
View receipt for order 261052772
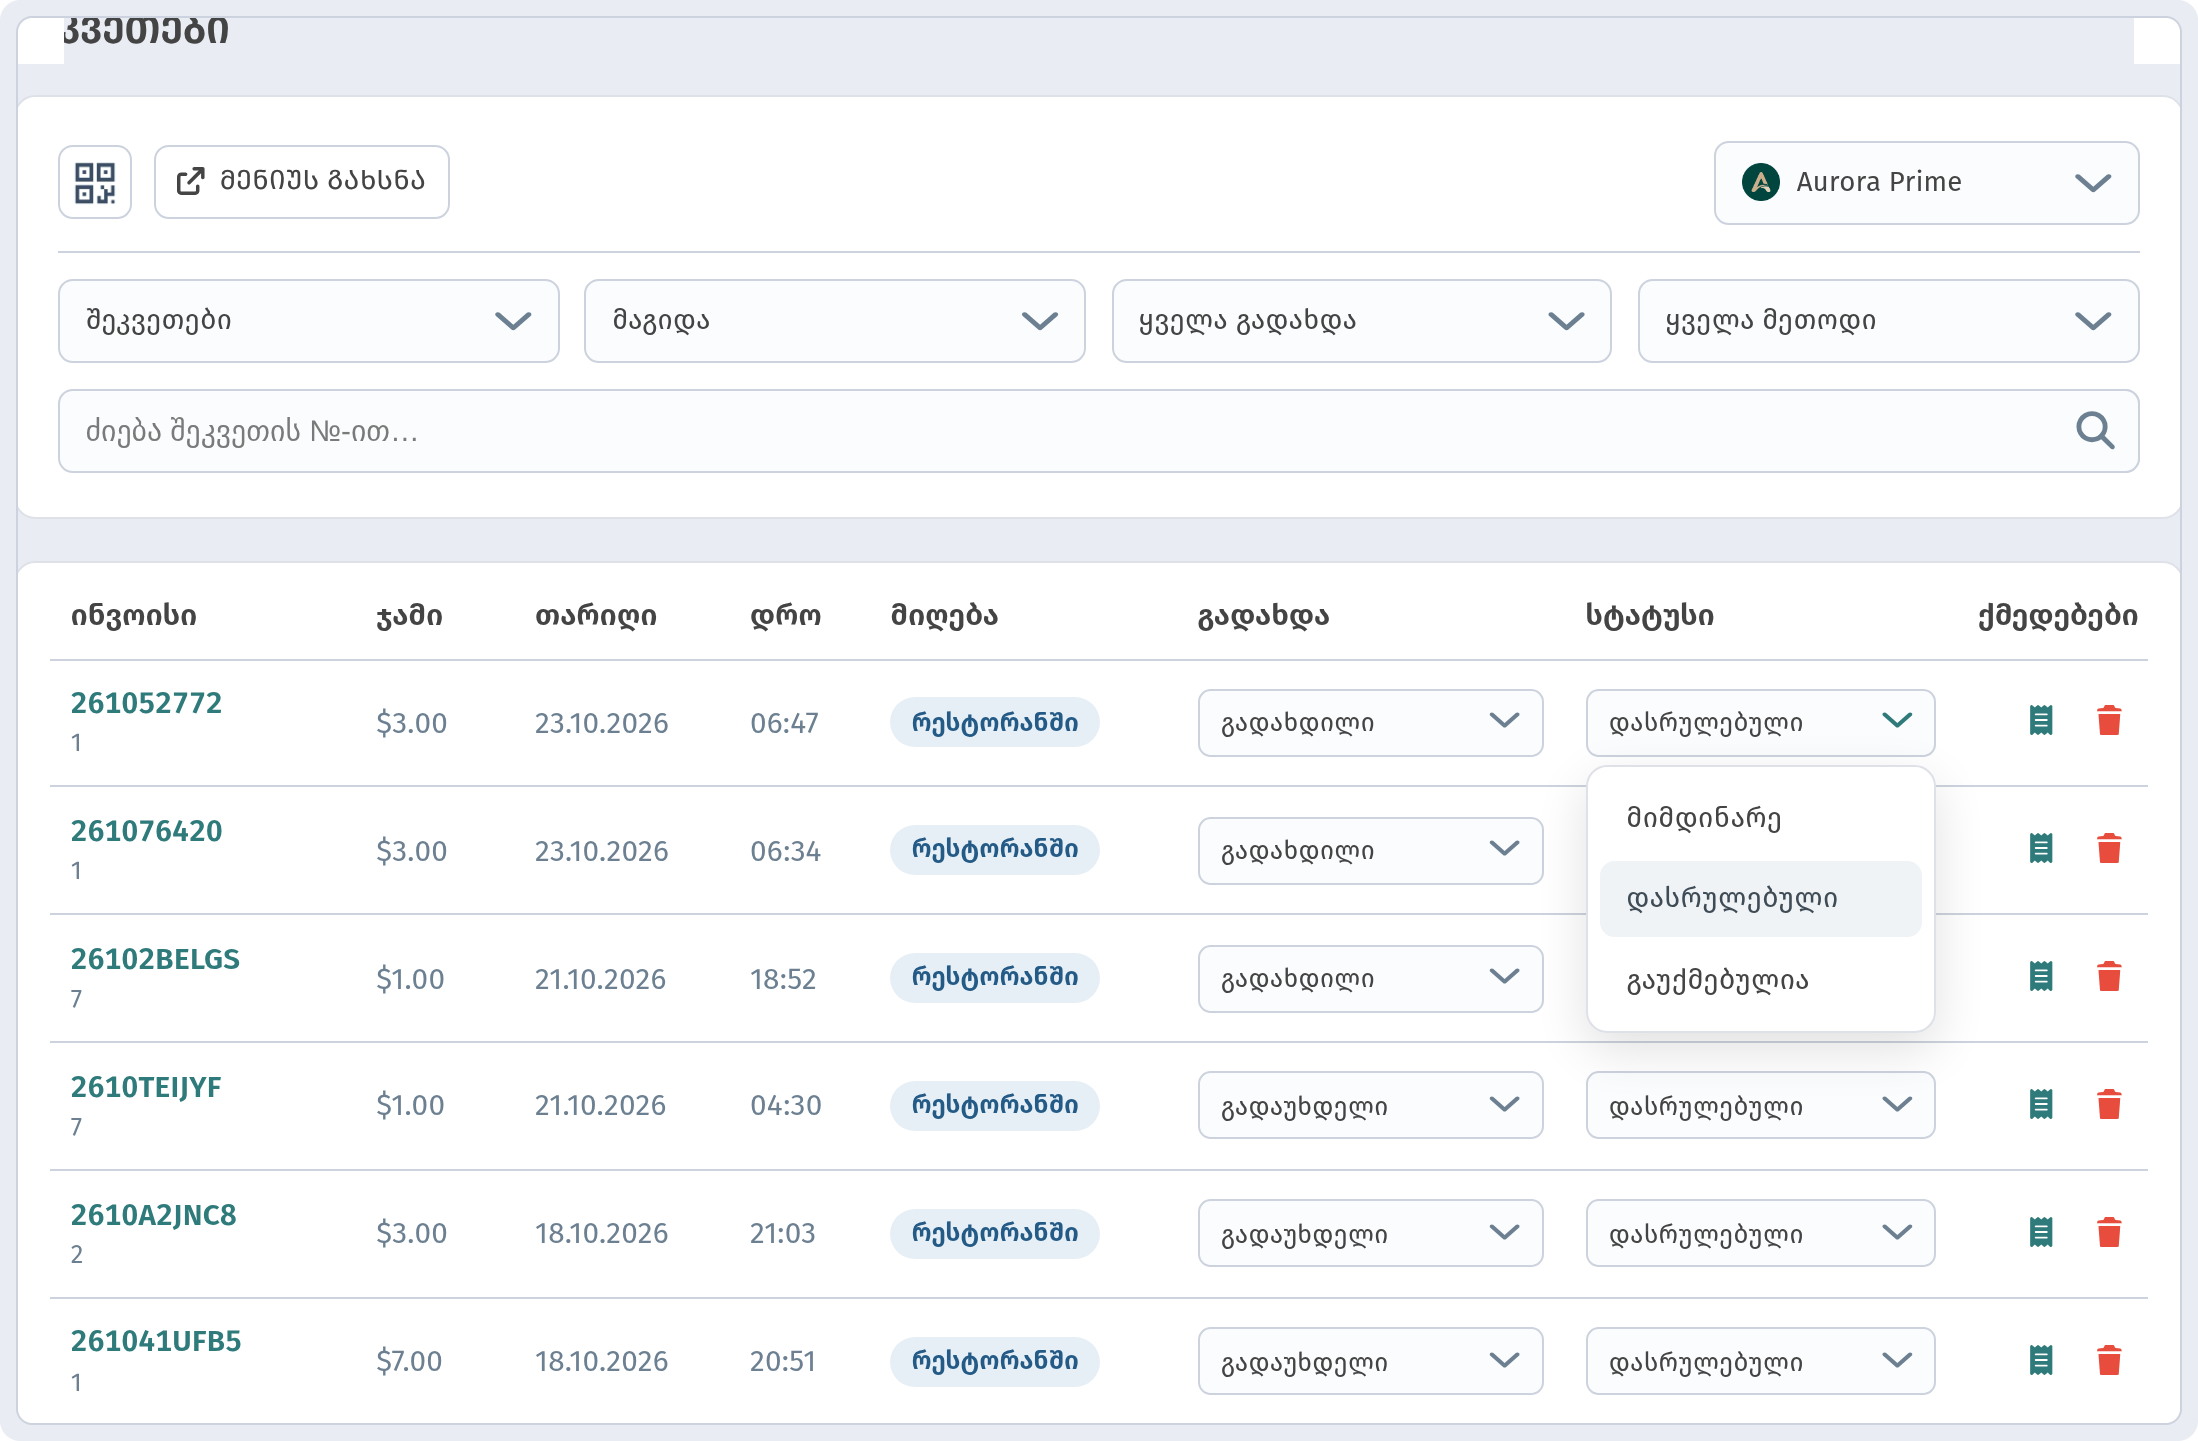[2041, 721]
